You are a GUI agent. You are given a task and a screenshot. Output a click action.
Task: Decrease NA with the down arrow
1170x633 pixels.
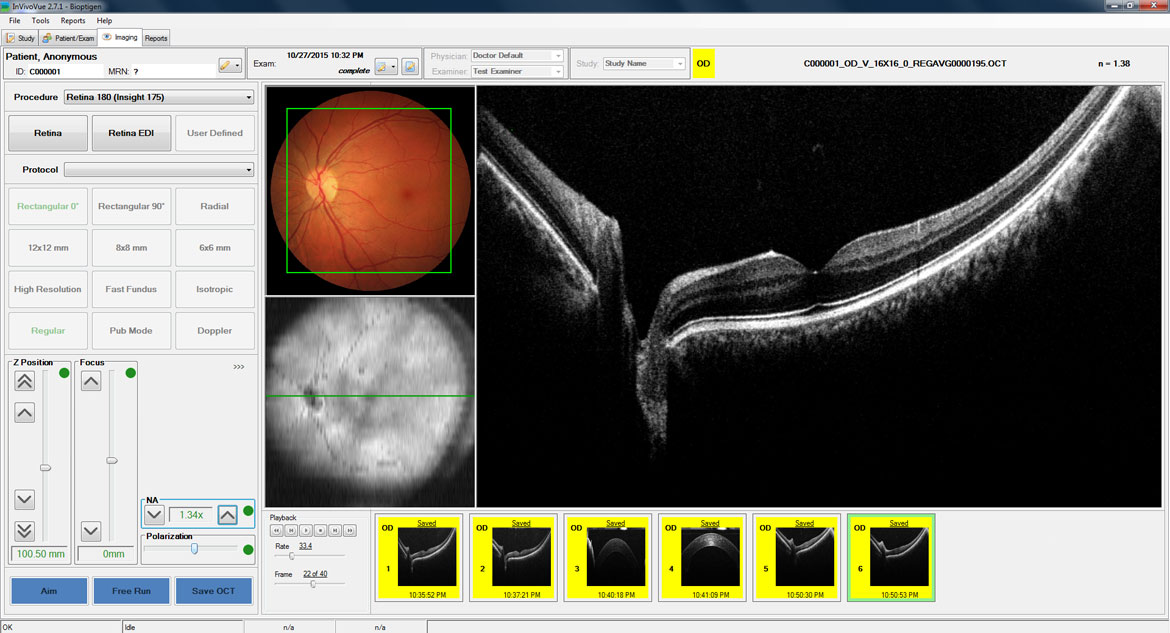pyautogui.click(x=154, y=515)
